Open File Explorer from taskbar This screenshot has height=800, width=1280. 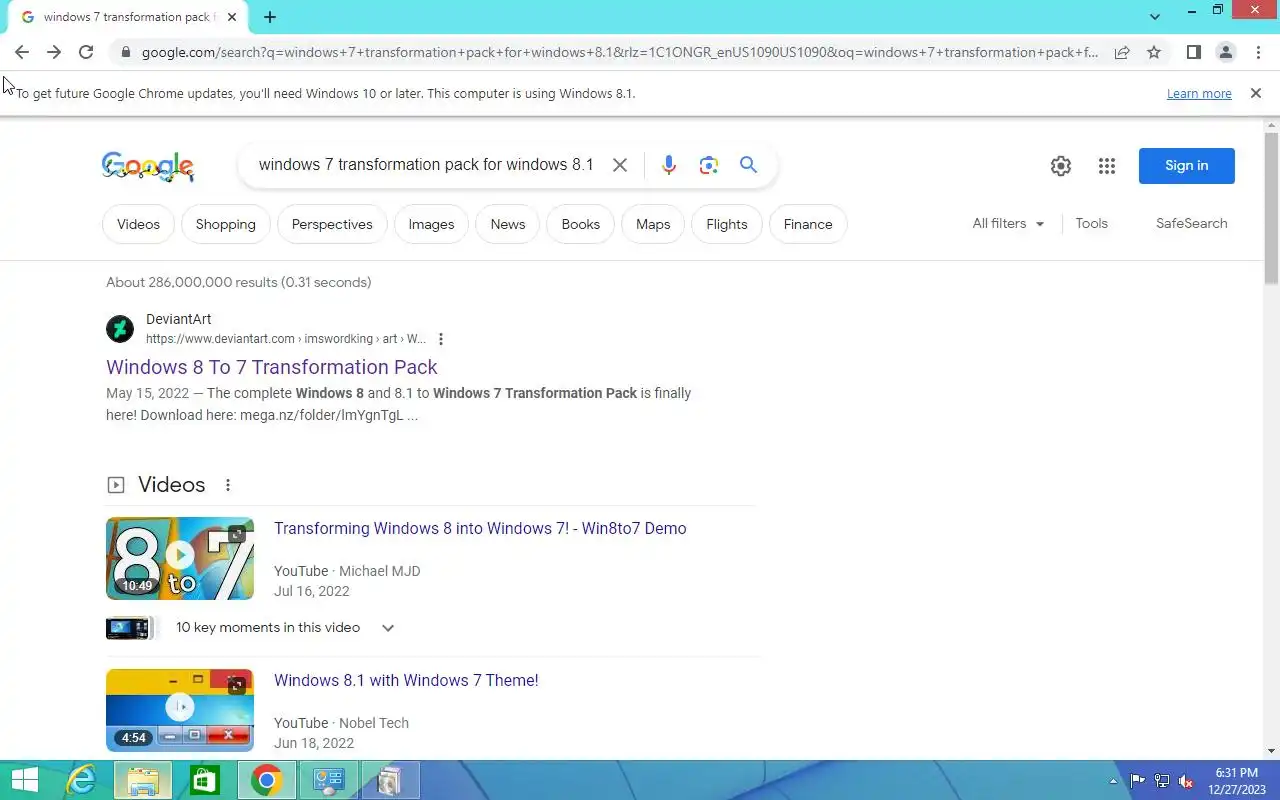coord(143,780)
